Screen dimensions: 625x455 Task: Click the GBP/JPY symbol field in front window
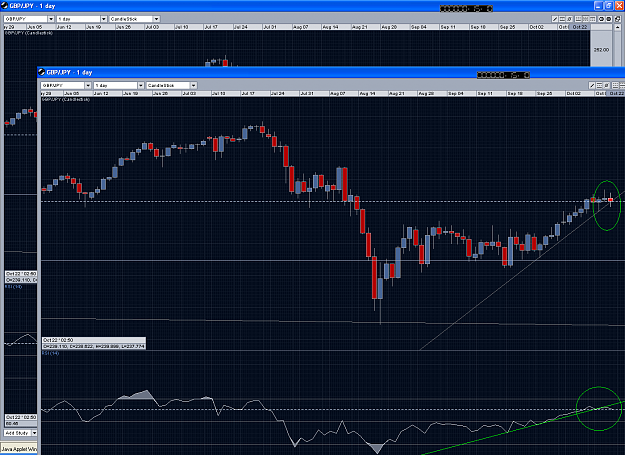point(63,85)
